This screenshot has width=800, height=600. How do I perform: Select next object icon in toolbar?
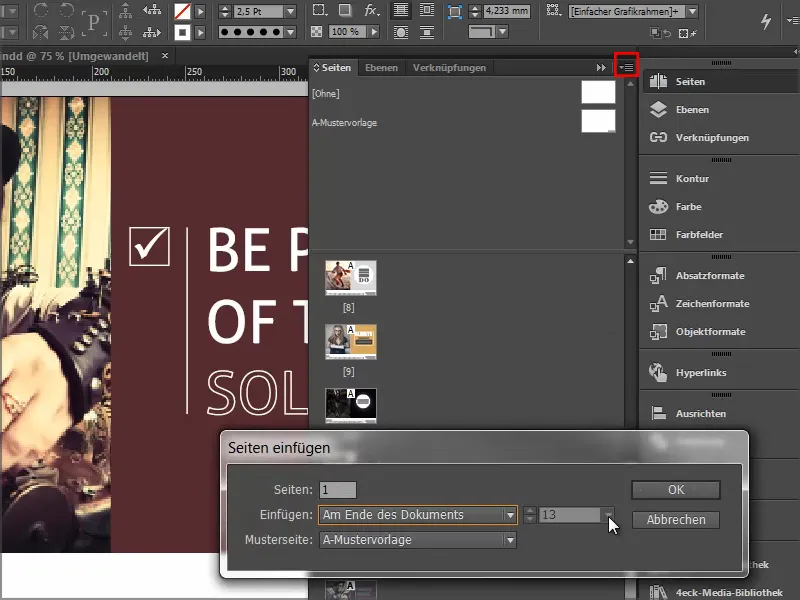pos(152,33)
